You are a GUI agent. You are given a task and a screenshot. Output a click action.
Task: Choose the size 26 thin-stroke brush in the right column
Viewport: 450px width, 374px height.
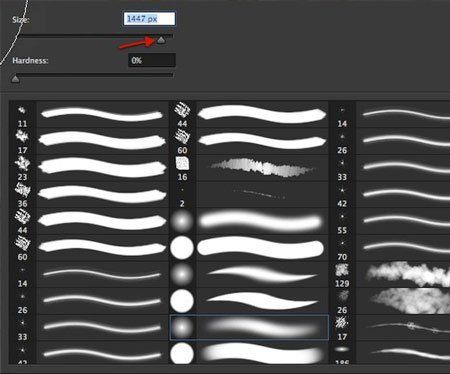[390, 141]
